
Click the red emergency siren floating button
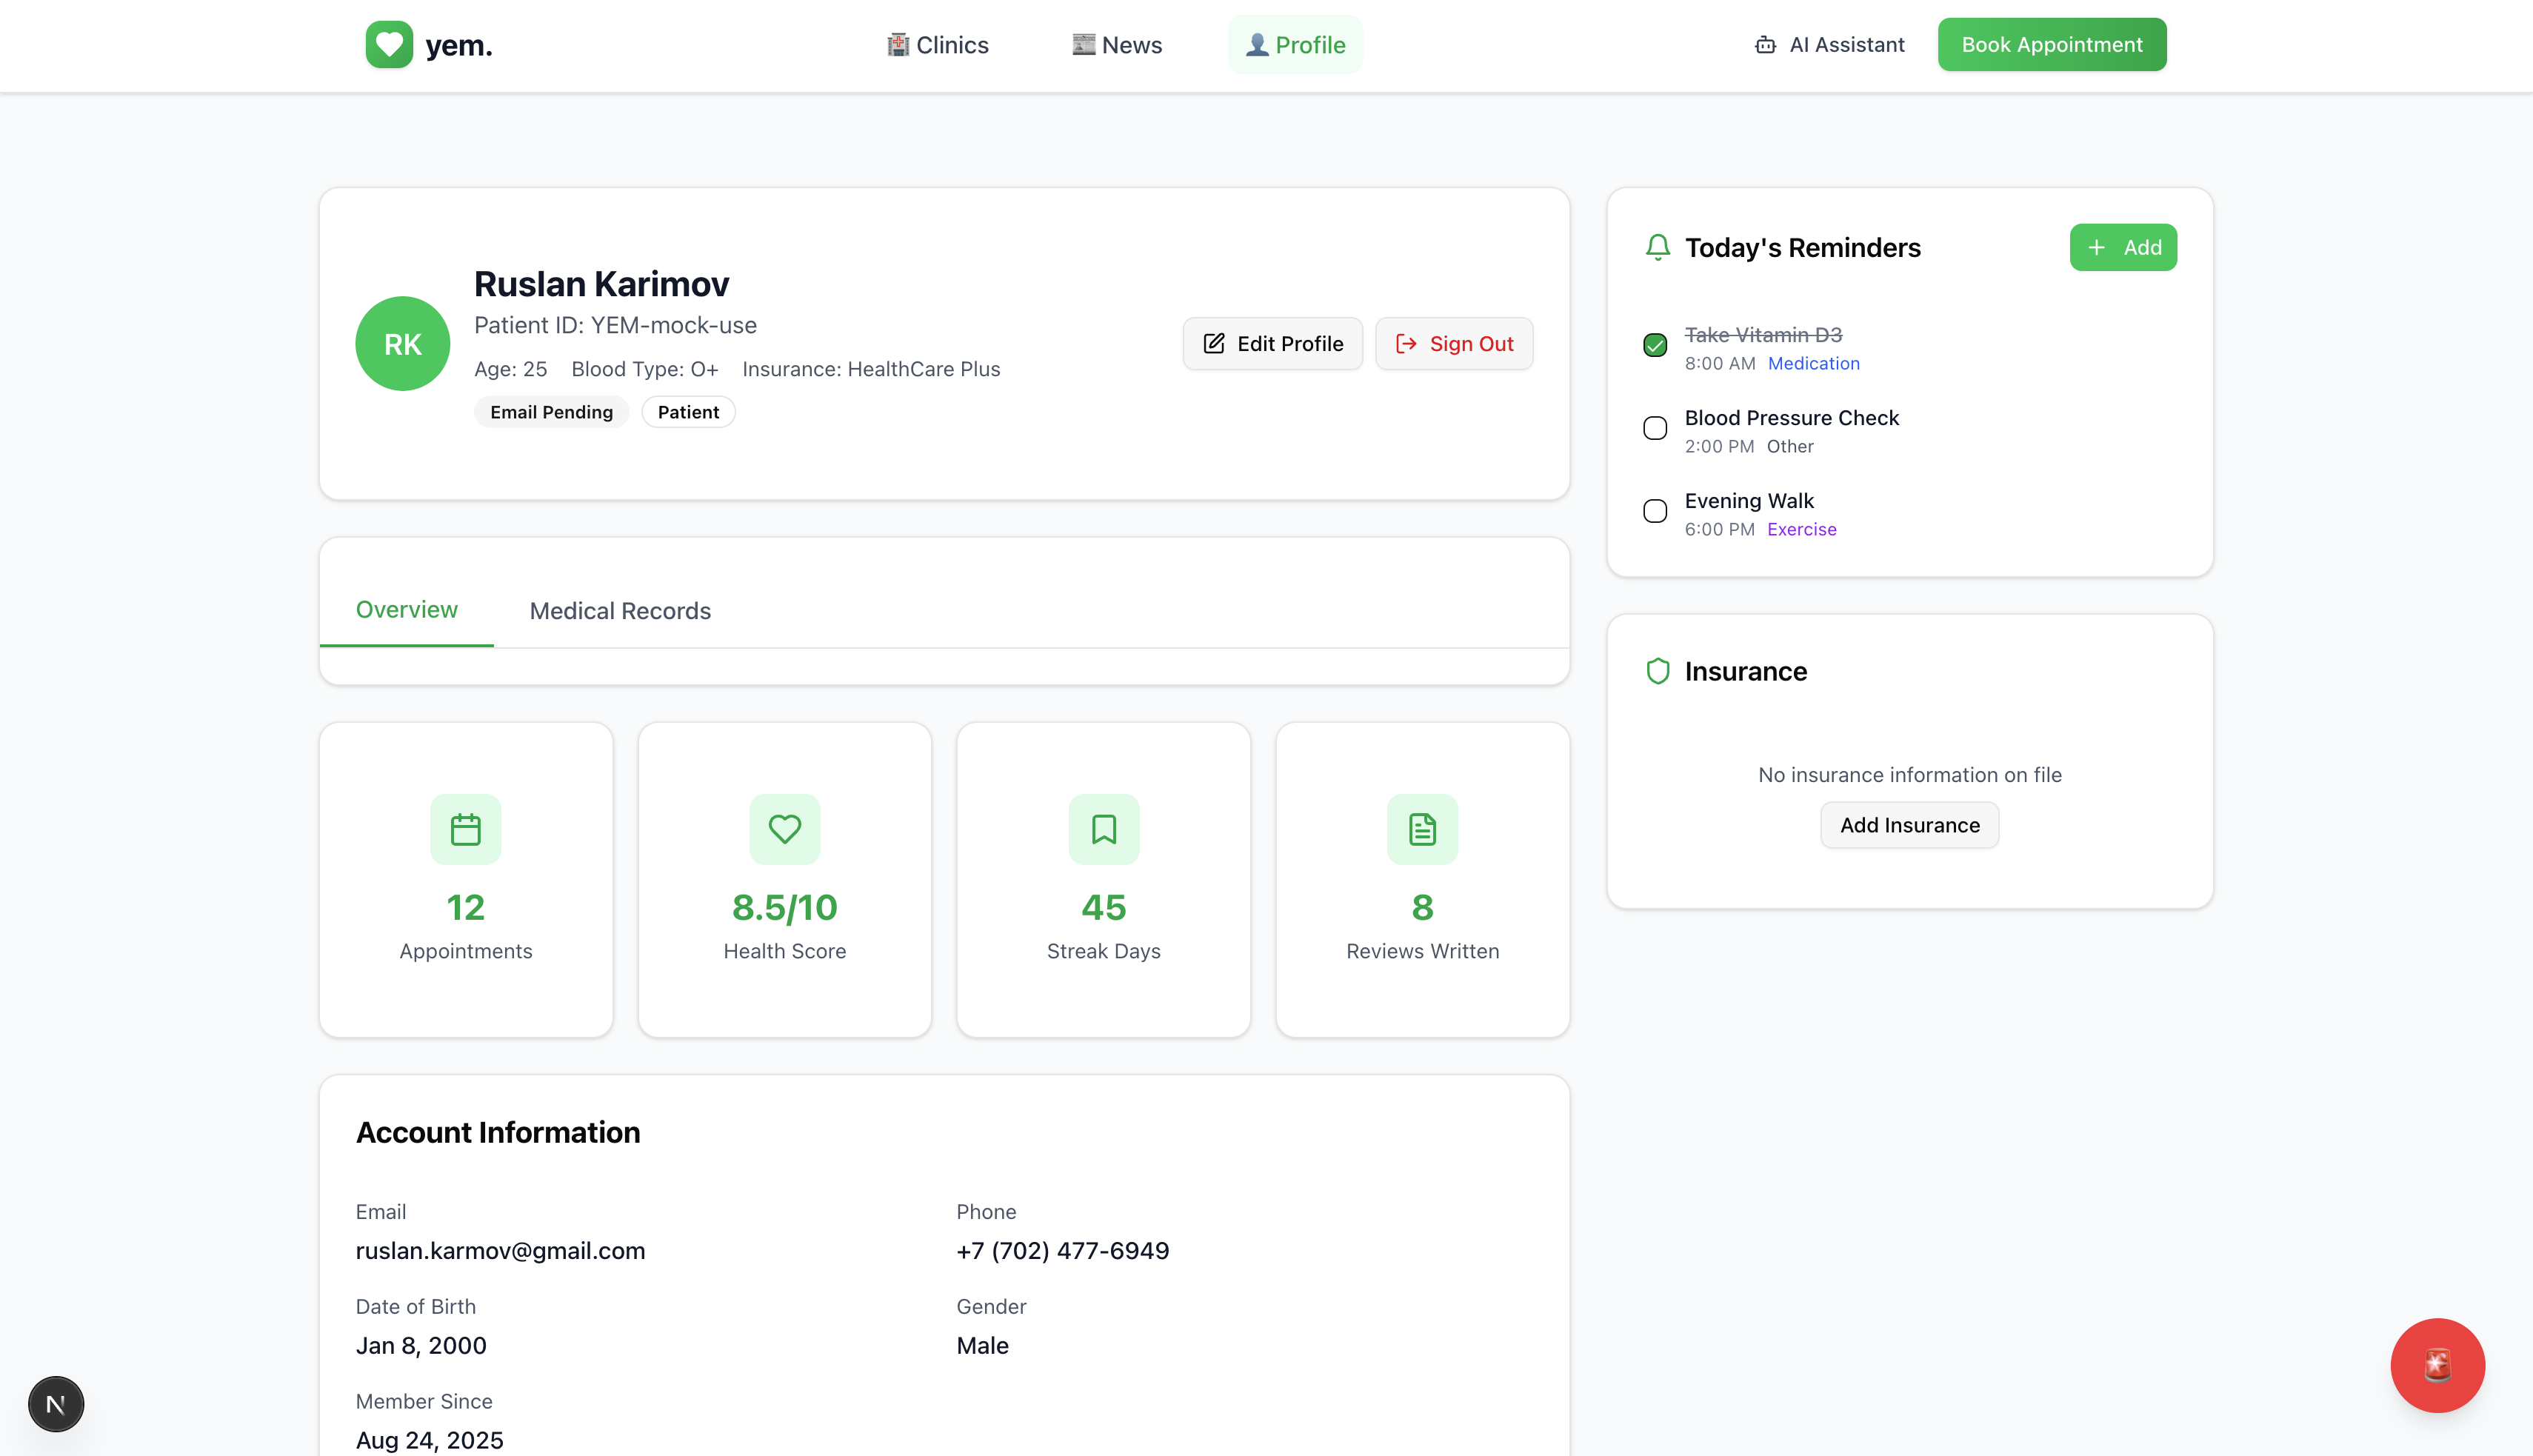coord(2436,1365)
